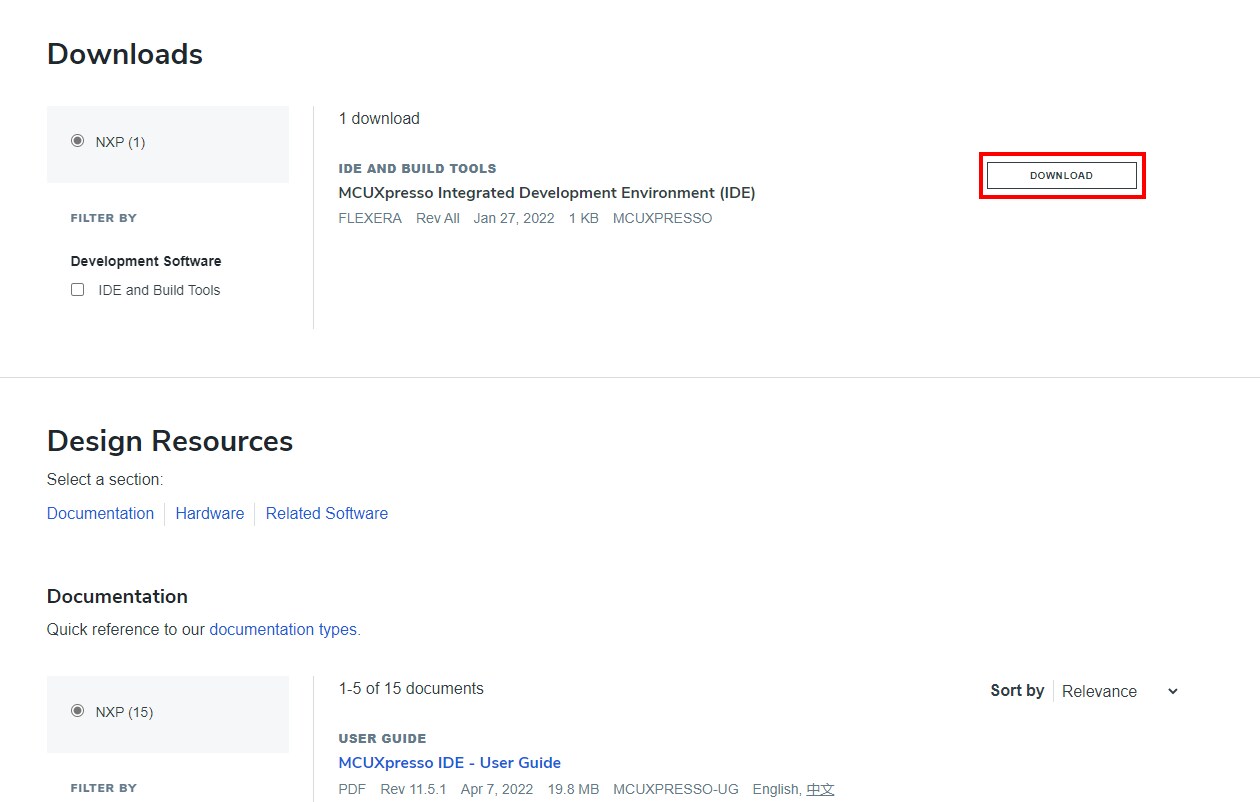This screenshot has width=1260, height=802.
Task: Click the chevron arrow next to Relevance
Action: (x=1173, y=691)
